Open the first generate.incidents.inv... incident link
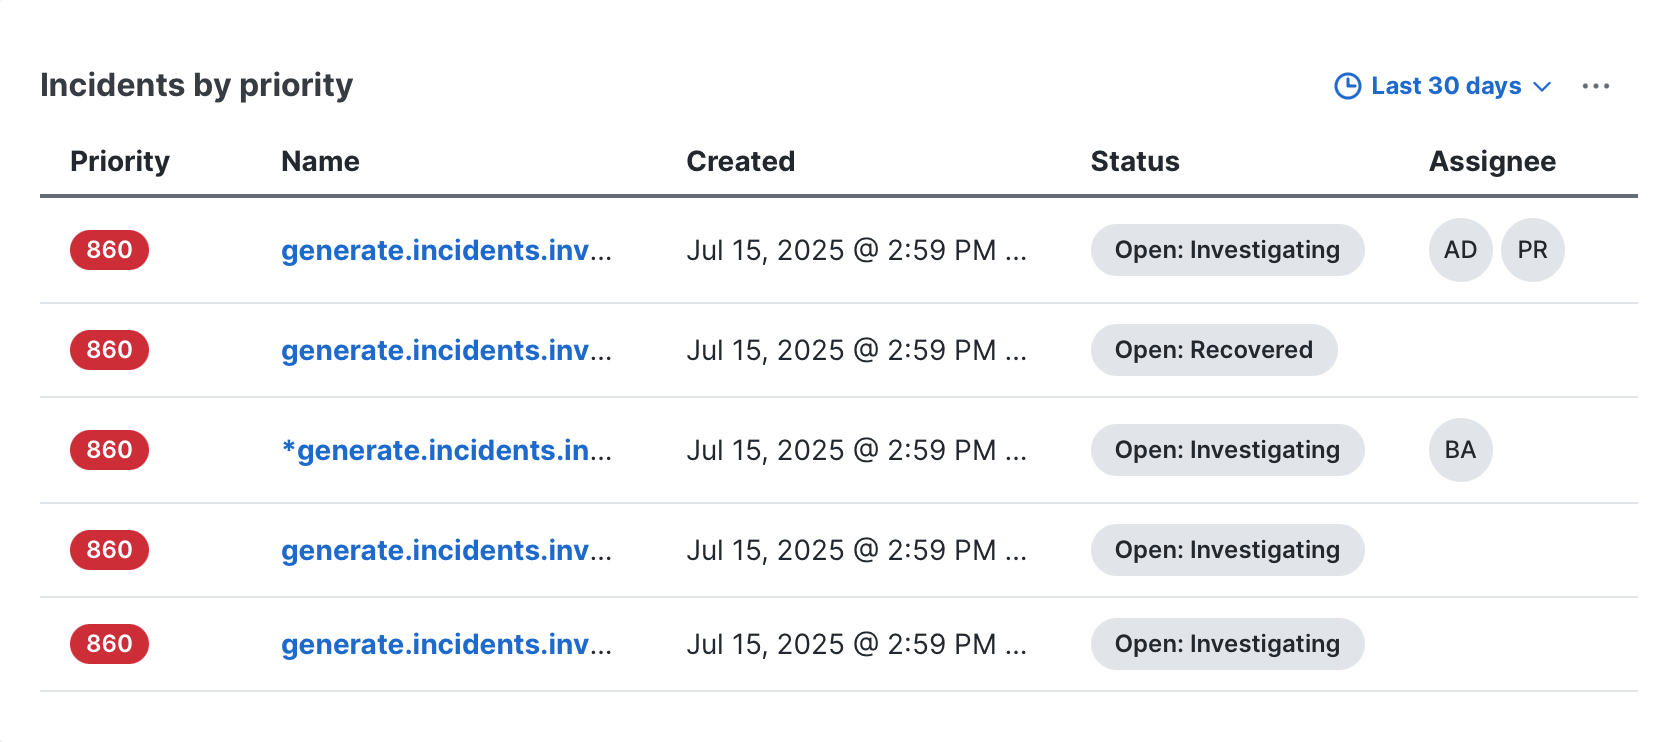The image size is (1672, 742). (446, 250)
